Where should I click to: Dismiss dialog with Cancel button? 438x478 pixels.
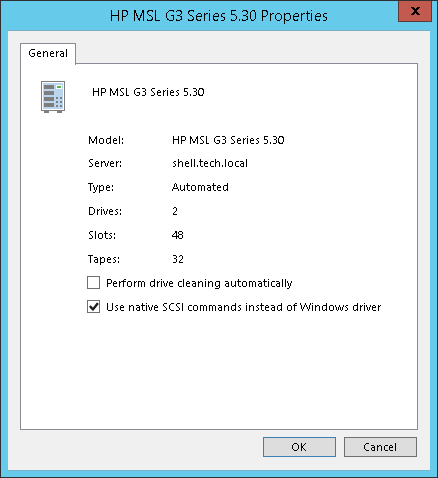click(x=380, y=447)
